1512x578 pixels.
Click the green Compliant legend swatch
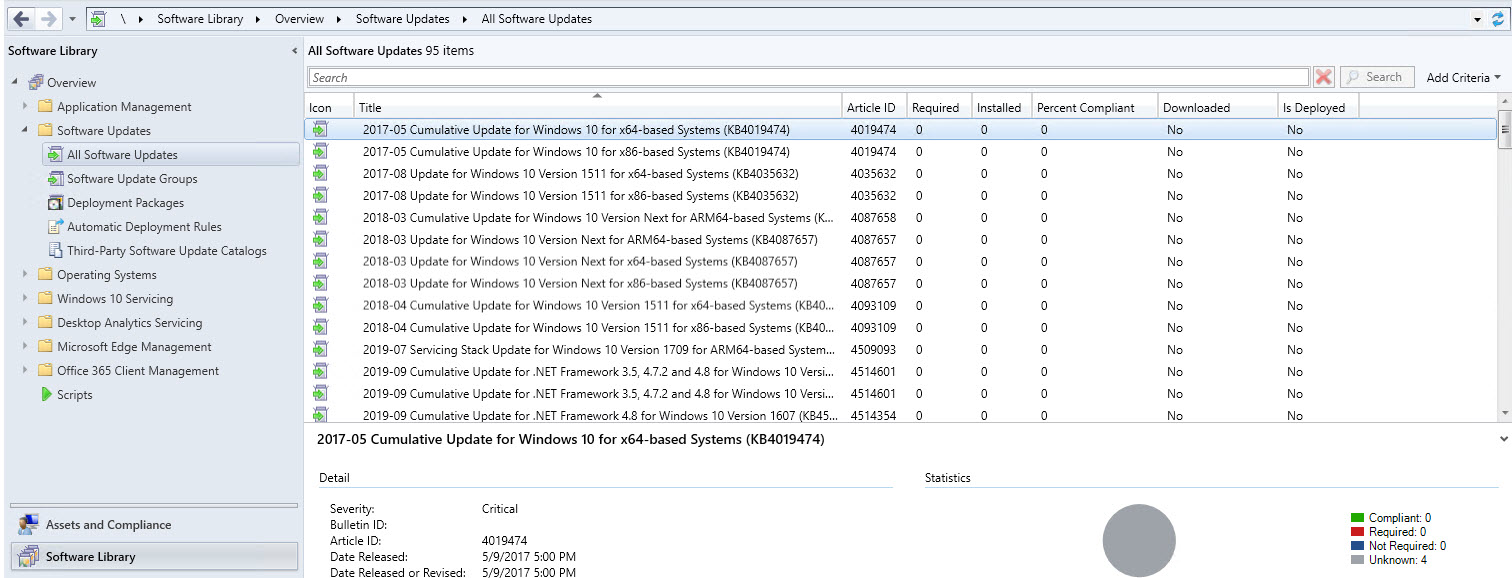(x=1357, y=518)
